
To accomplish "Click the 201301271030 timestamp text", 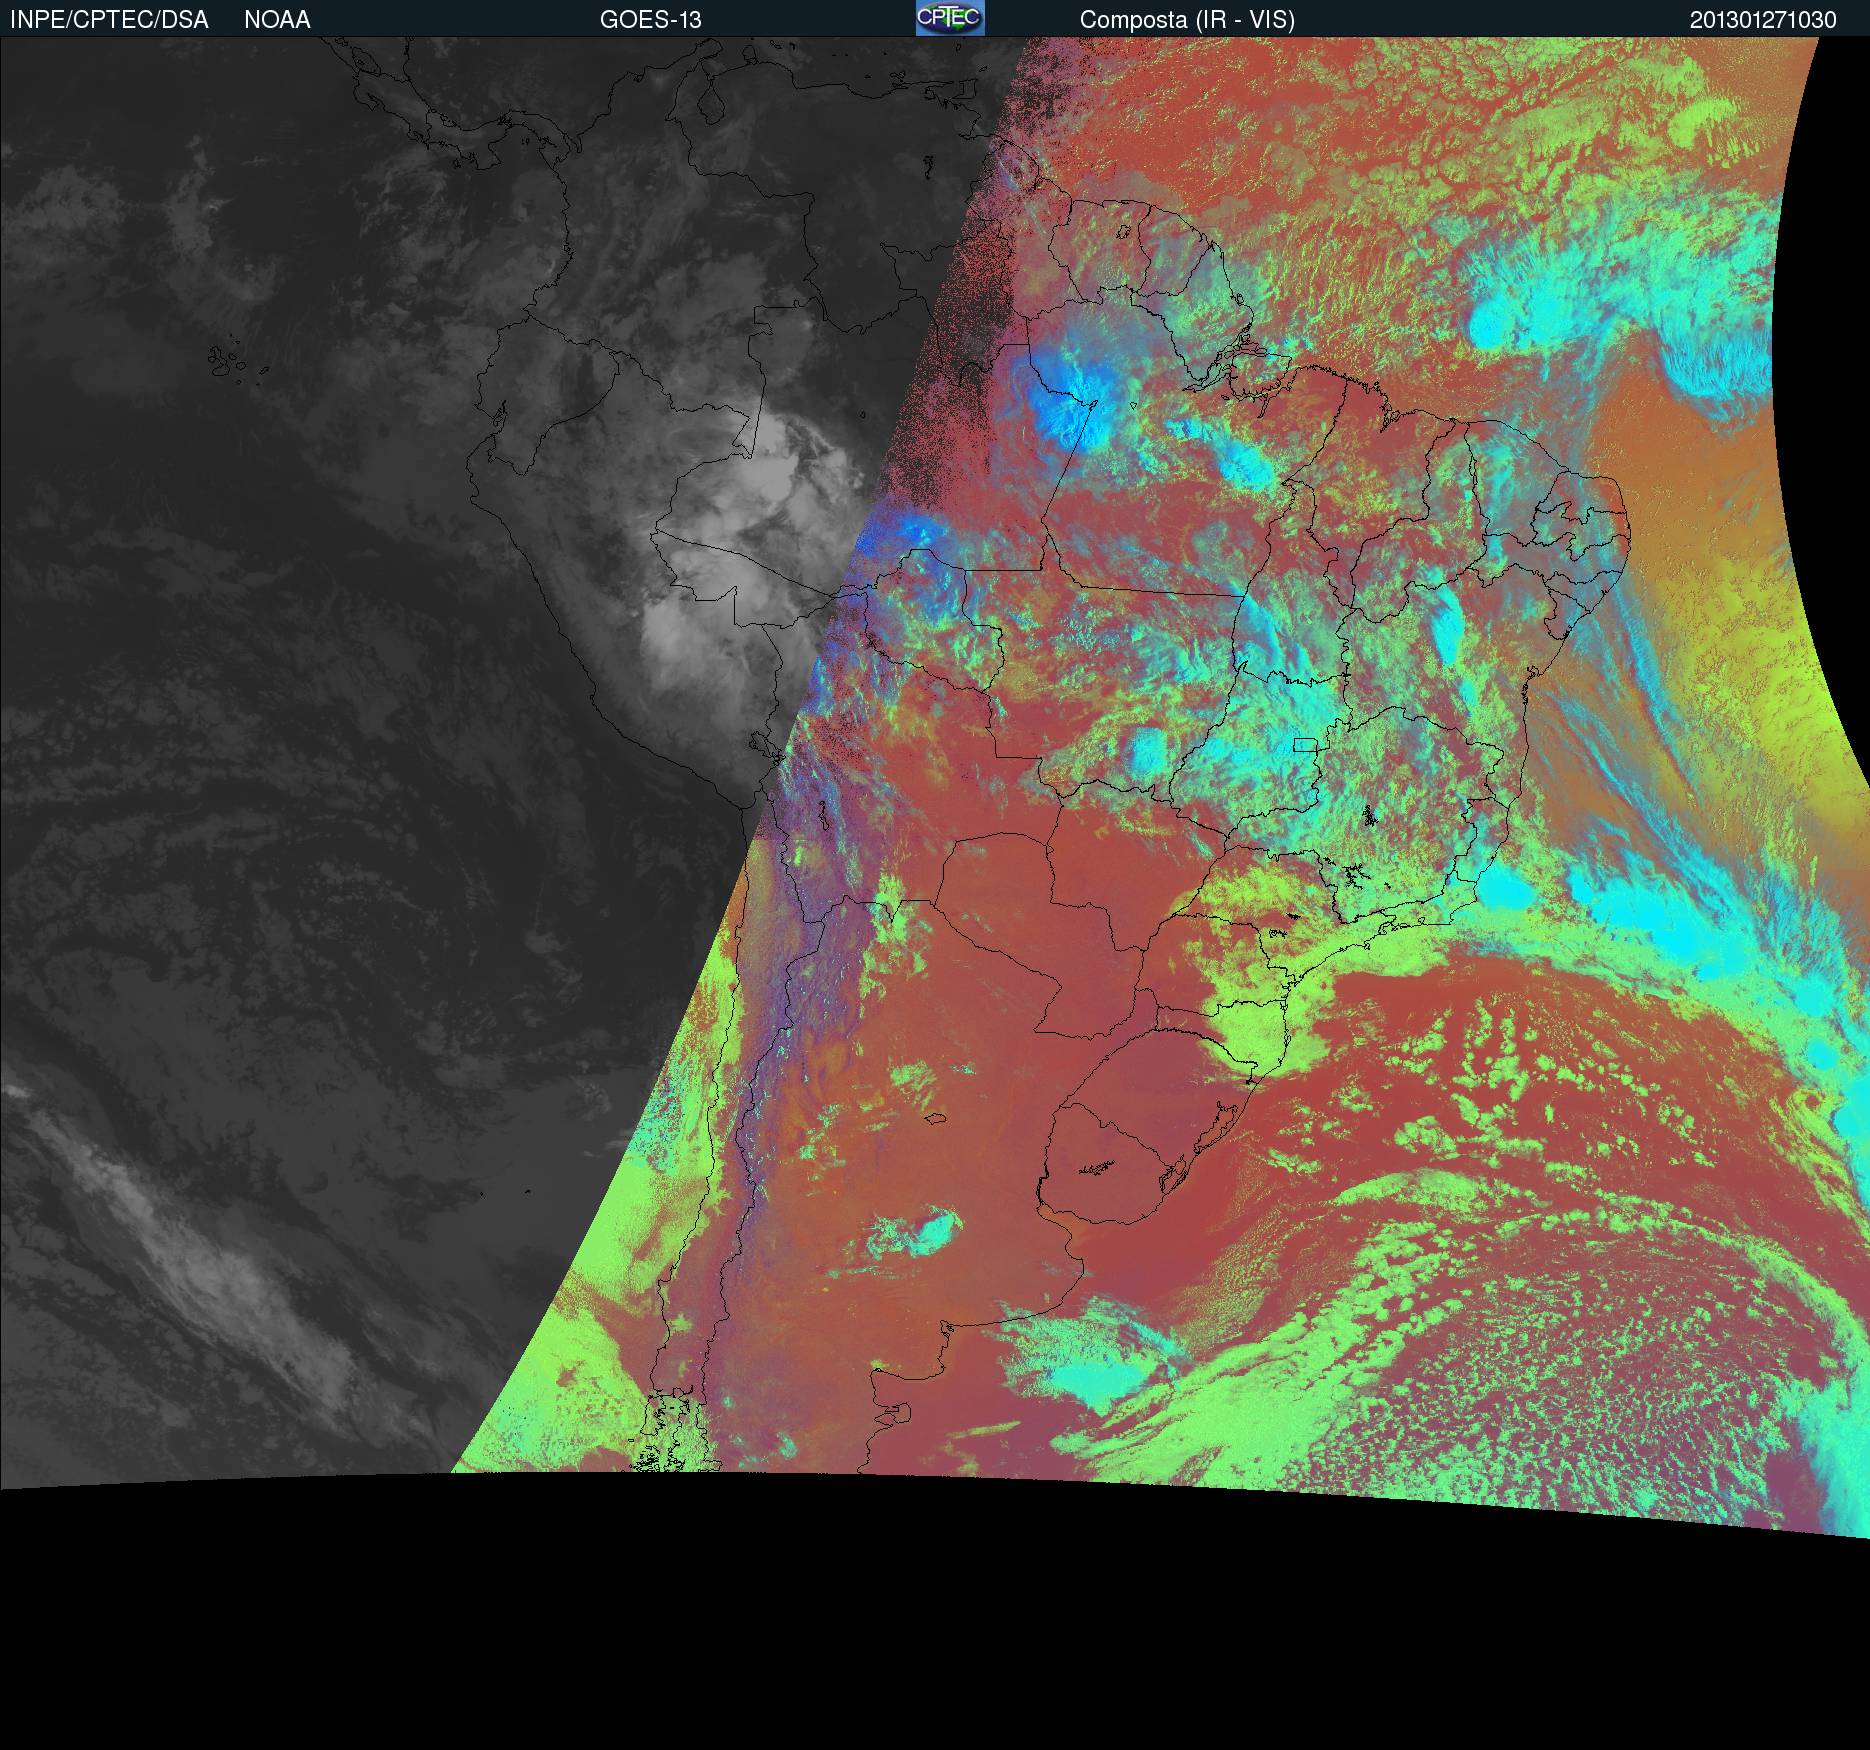I will [1762, 19].
